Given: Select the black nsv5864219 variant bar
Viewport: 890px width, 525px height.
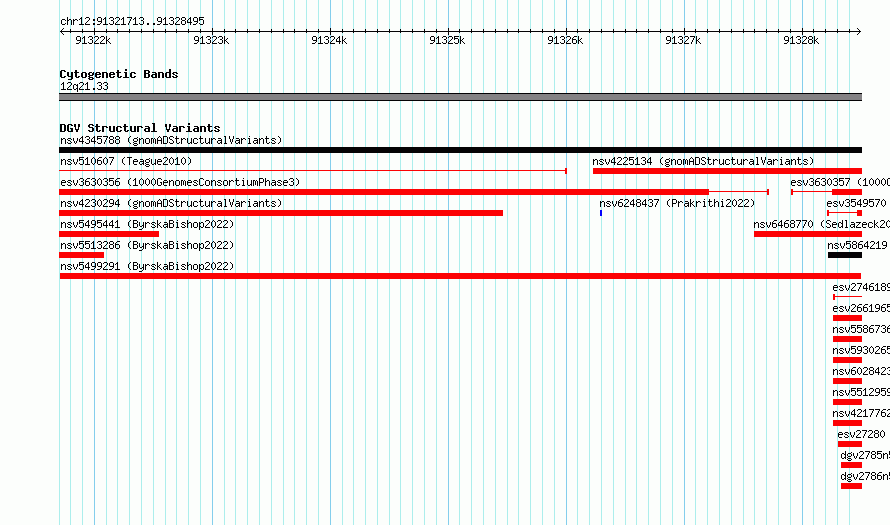Looking at the screenshot, I should [845, 255].
